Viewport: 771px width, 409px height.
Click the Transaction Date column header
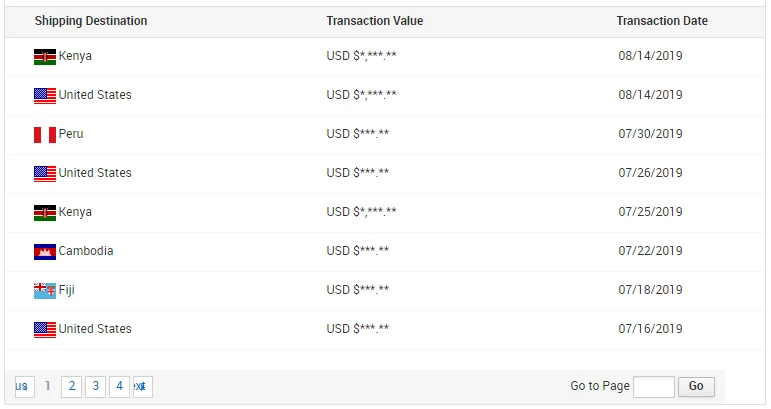click(661, 21)
